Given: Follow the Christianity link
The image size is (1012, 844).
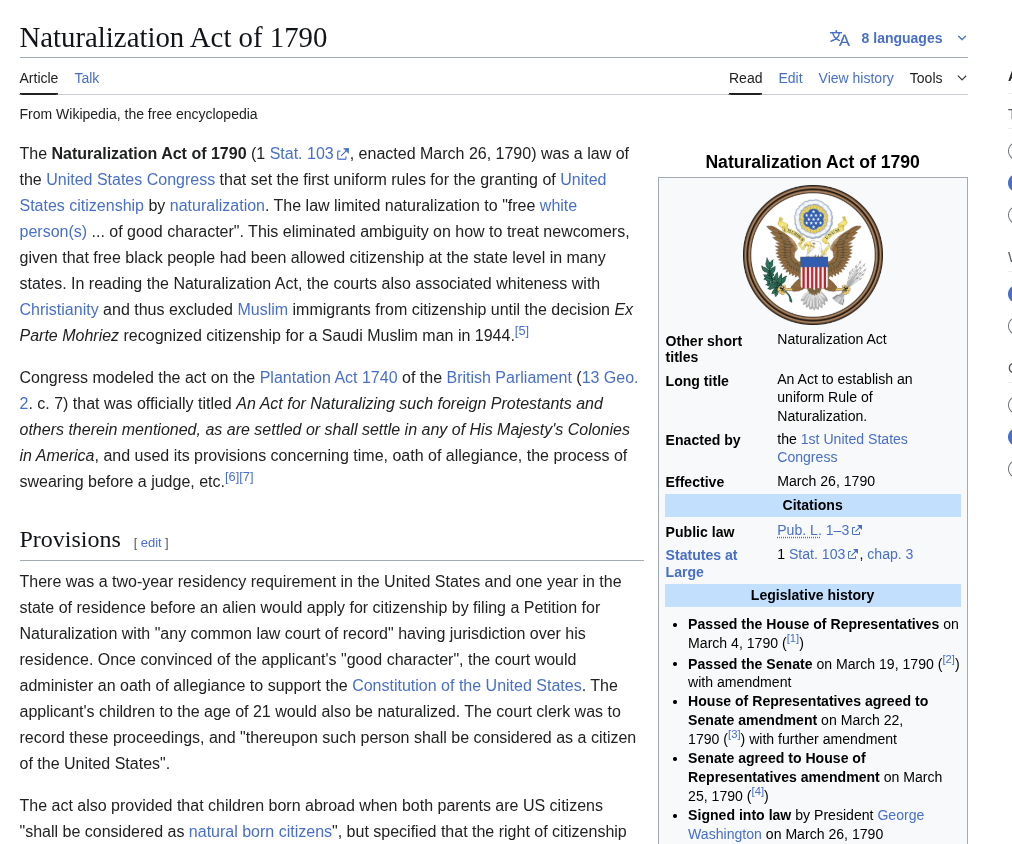Looking at the screenshot, I should click(59, 309).
